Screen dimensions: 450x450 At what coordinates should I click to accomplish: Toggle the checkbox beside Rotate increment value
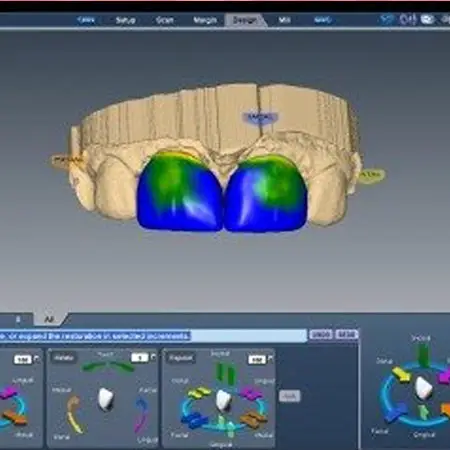pyautogui.click(x=153, y=357)
